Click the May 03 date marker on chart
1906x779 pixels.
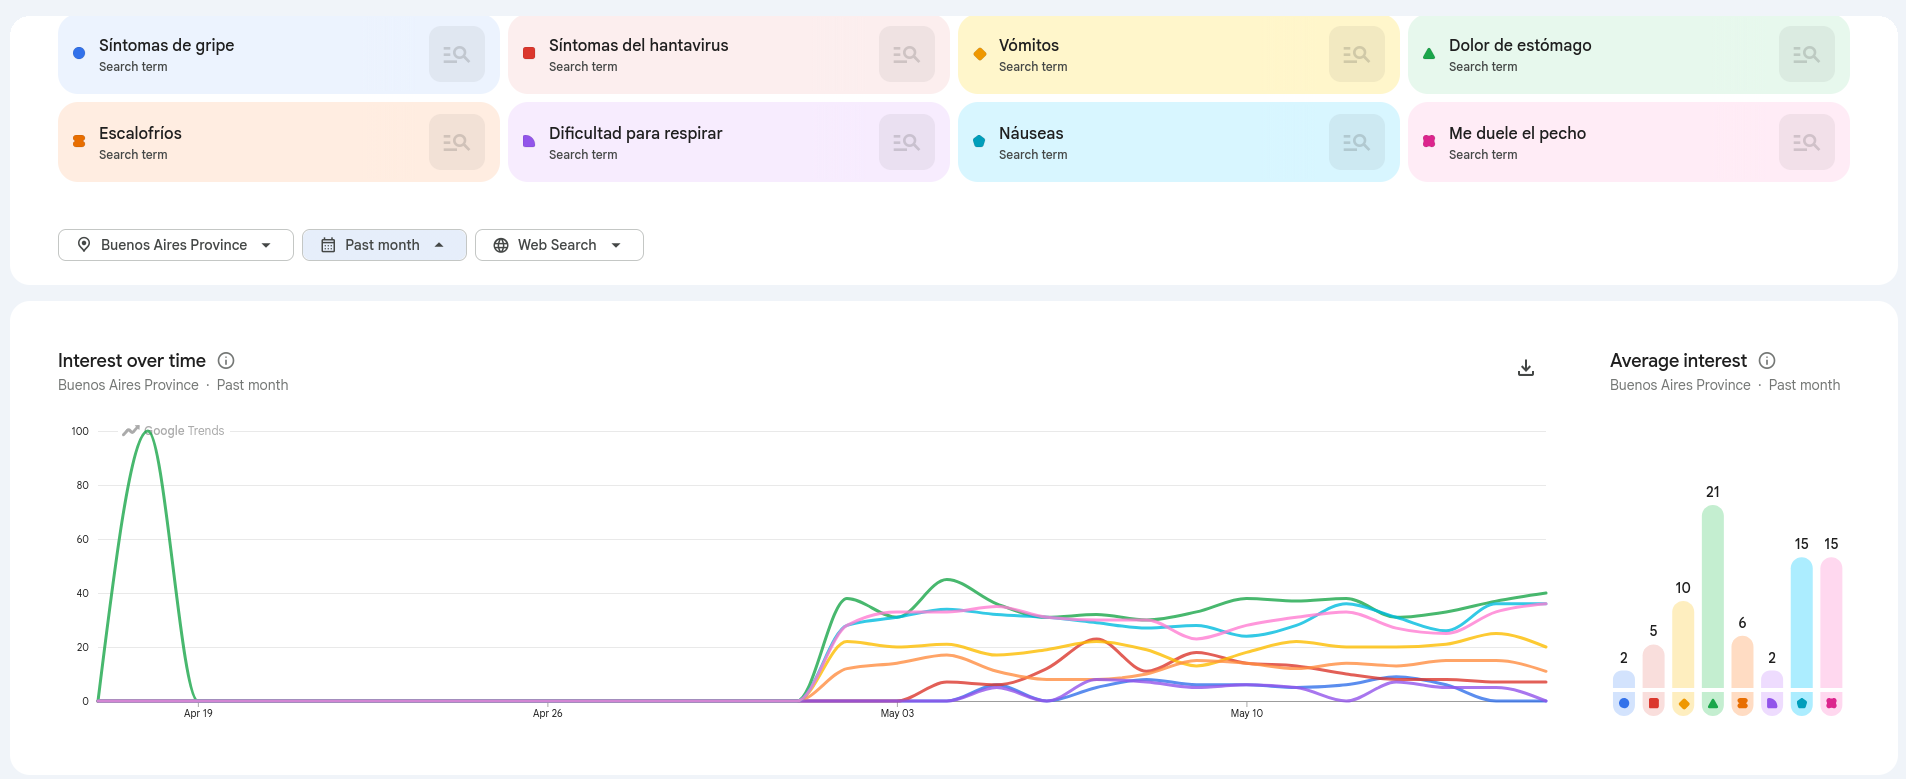click(897, 713)
